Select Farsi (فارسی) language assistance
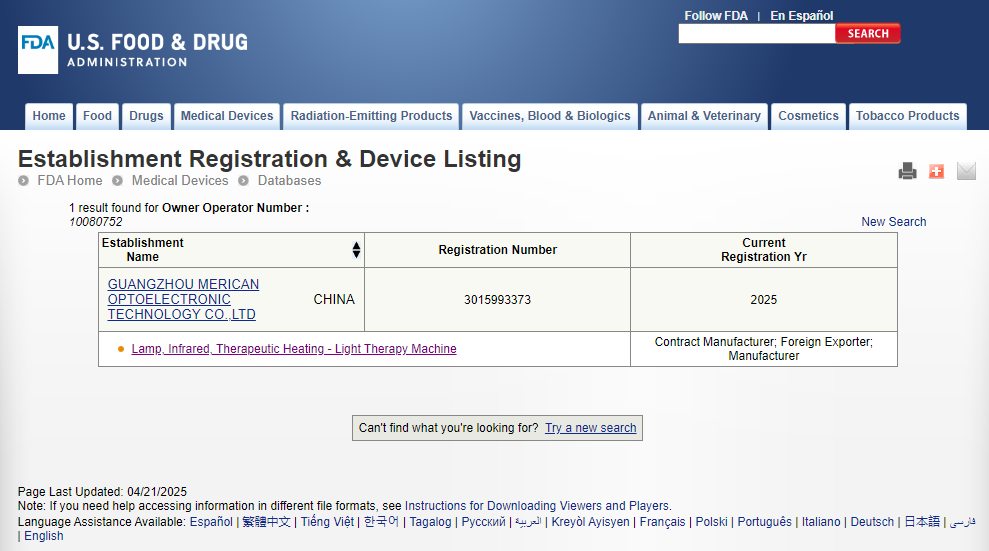Image resolution: width=989 pixels, height=551 pixels. click(x=963, y=522)
